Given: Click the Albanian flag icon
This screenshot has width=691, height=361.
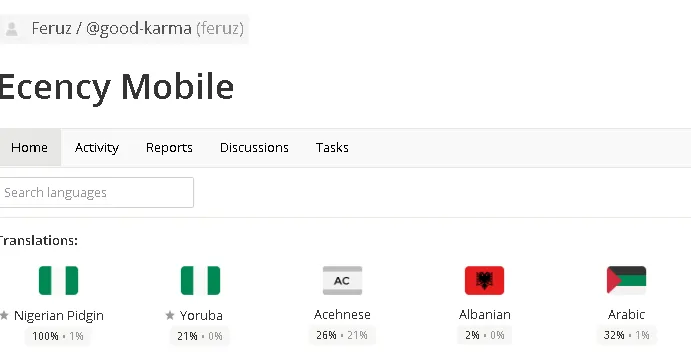Looking at the screenshot, I should tap(484, 280).
